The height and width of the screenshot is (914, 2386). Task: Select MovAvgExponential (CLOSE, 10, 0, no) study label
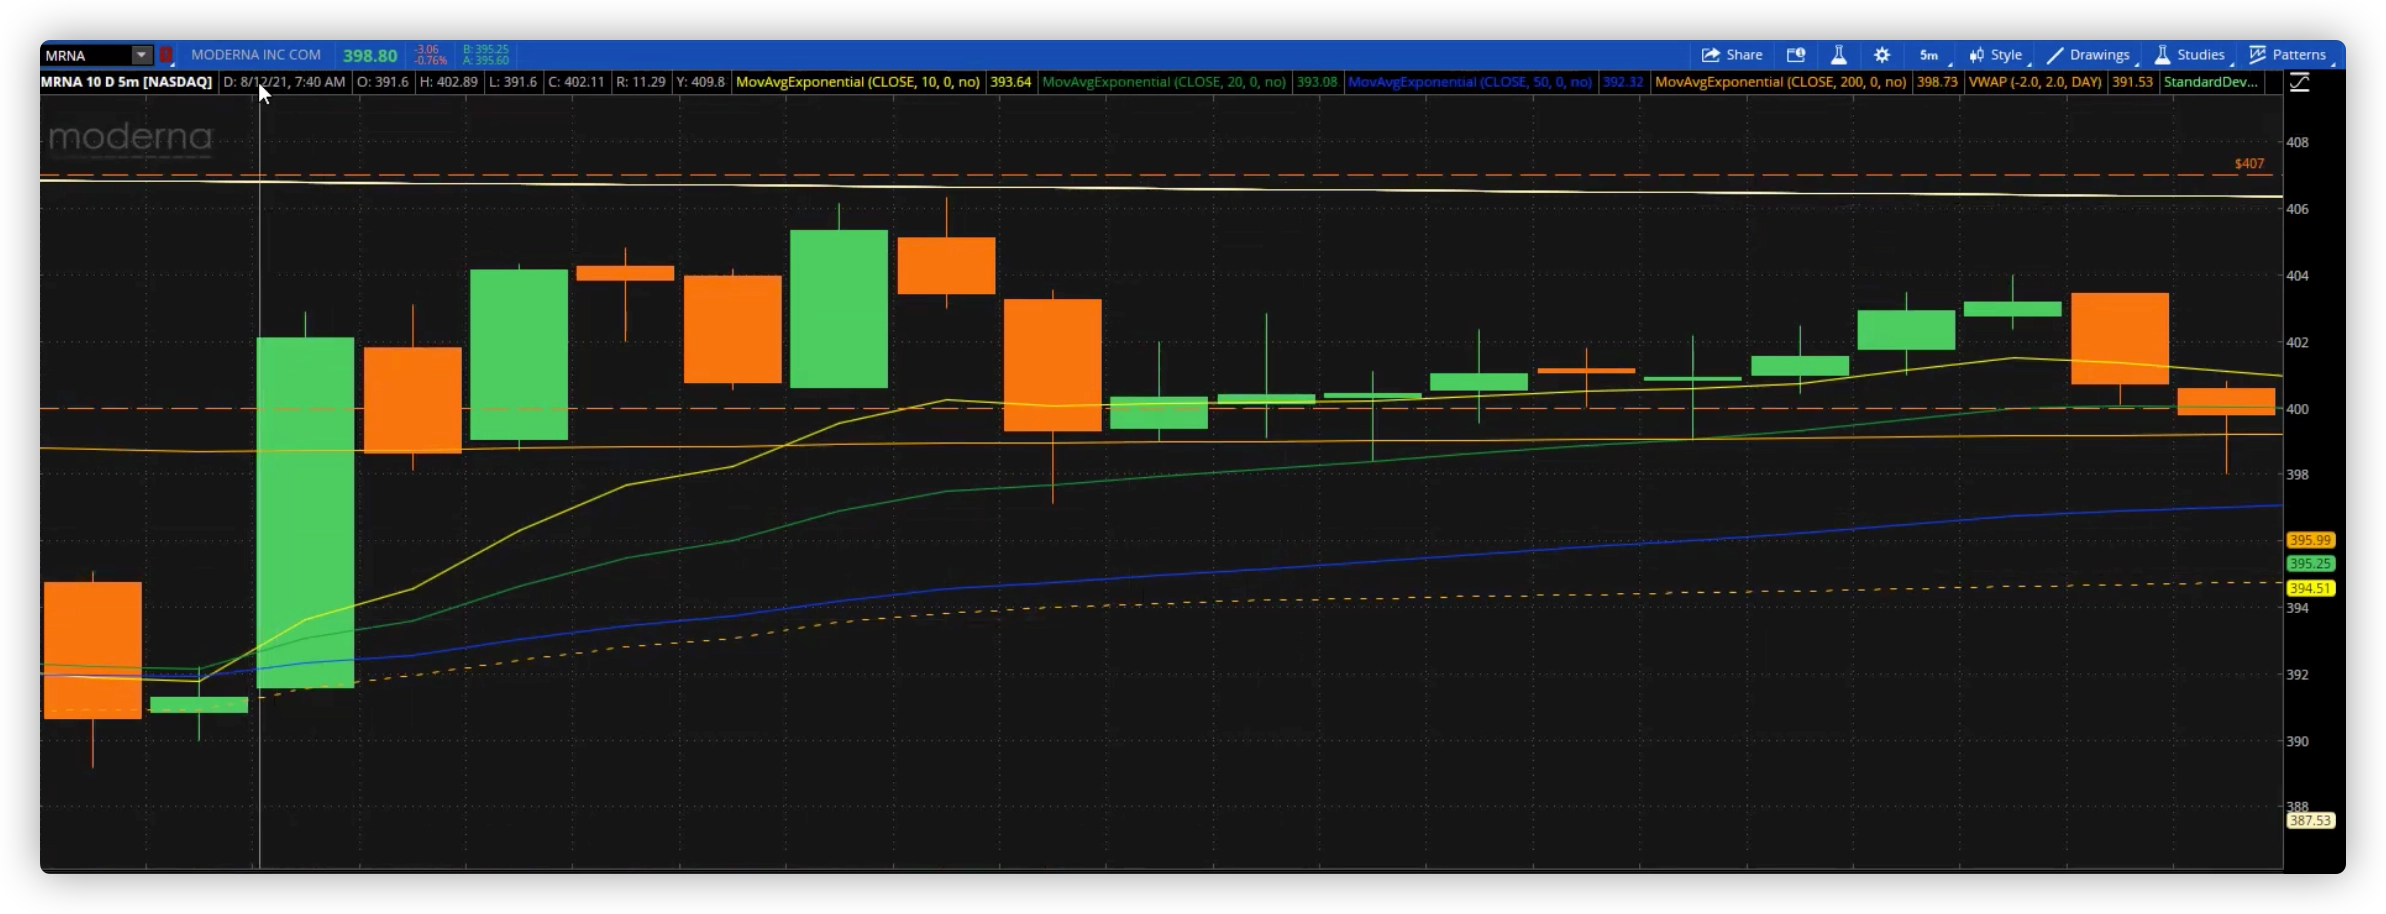click(x=858, y=82)
